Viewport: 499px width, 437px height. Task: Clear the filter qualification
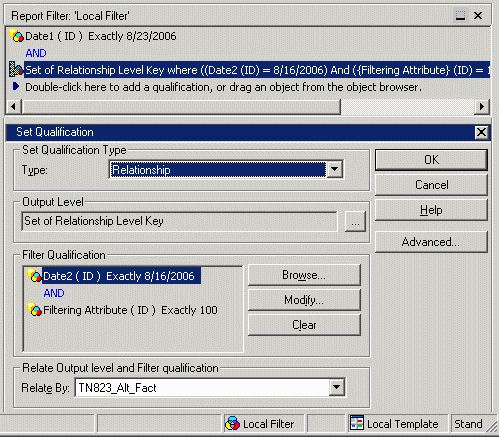pos(304,325)
